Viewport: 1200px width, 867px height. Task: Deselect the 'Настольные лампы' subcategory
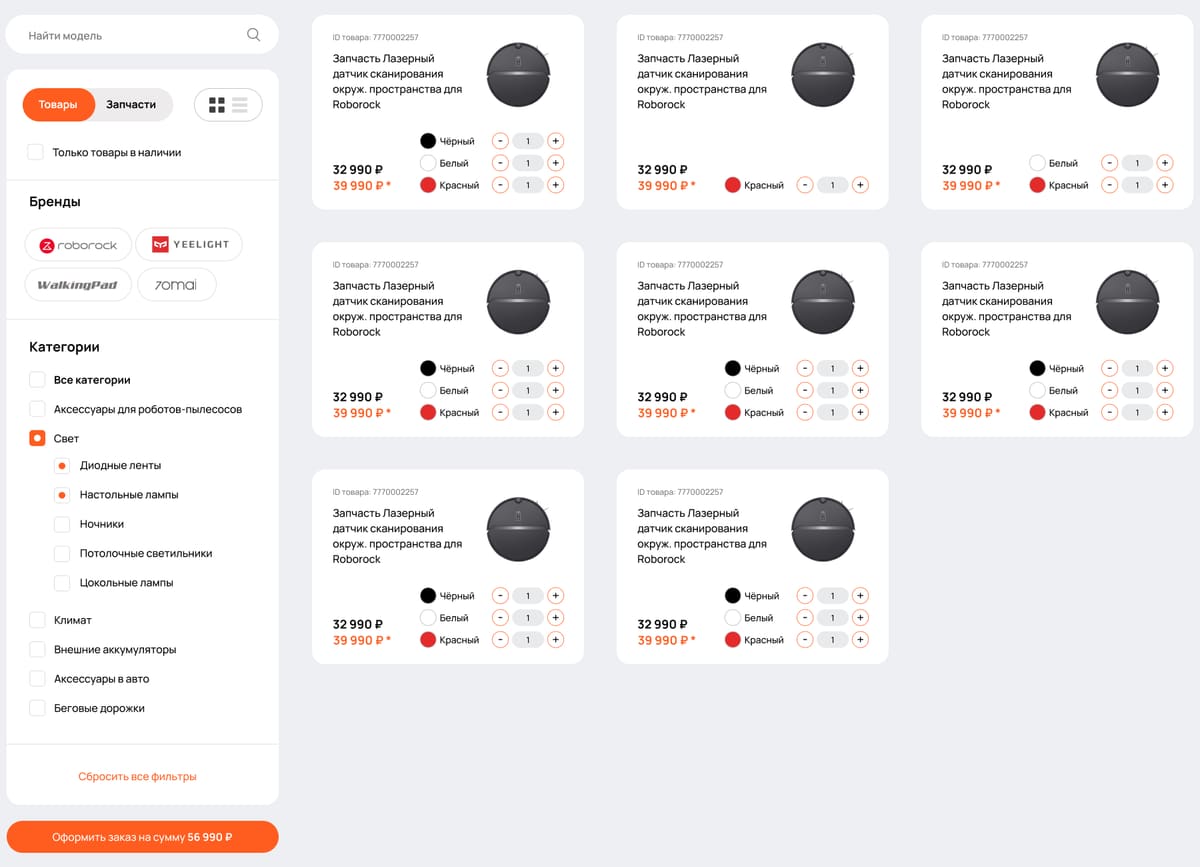(62, 495)
